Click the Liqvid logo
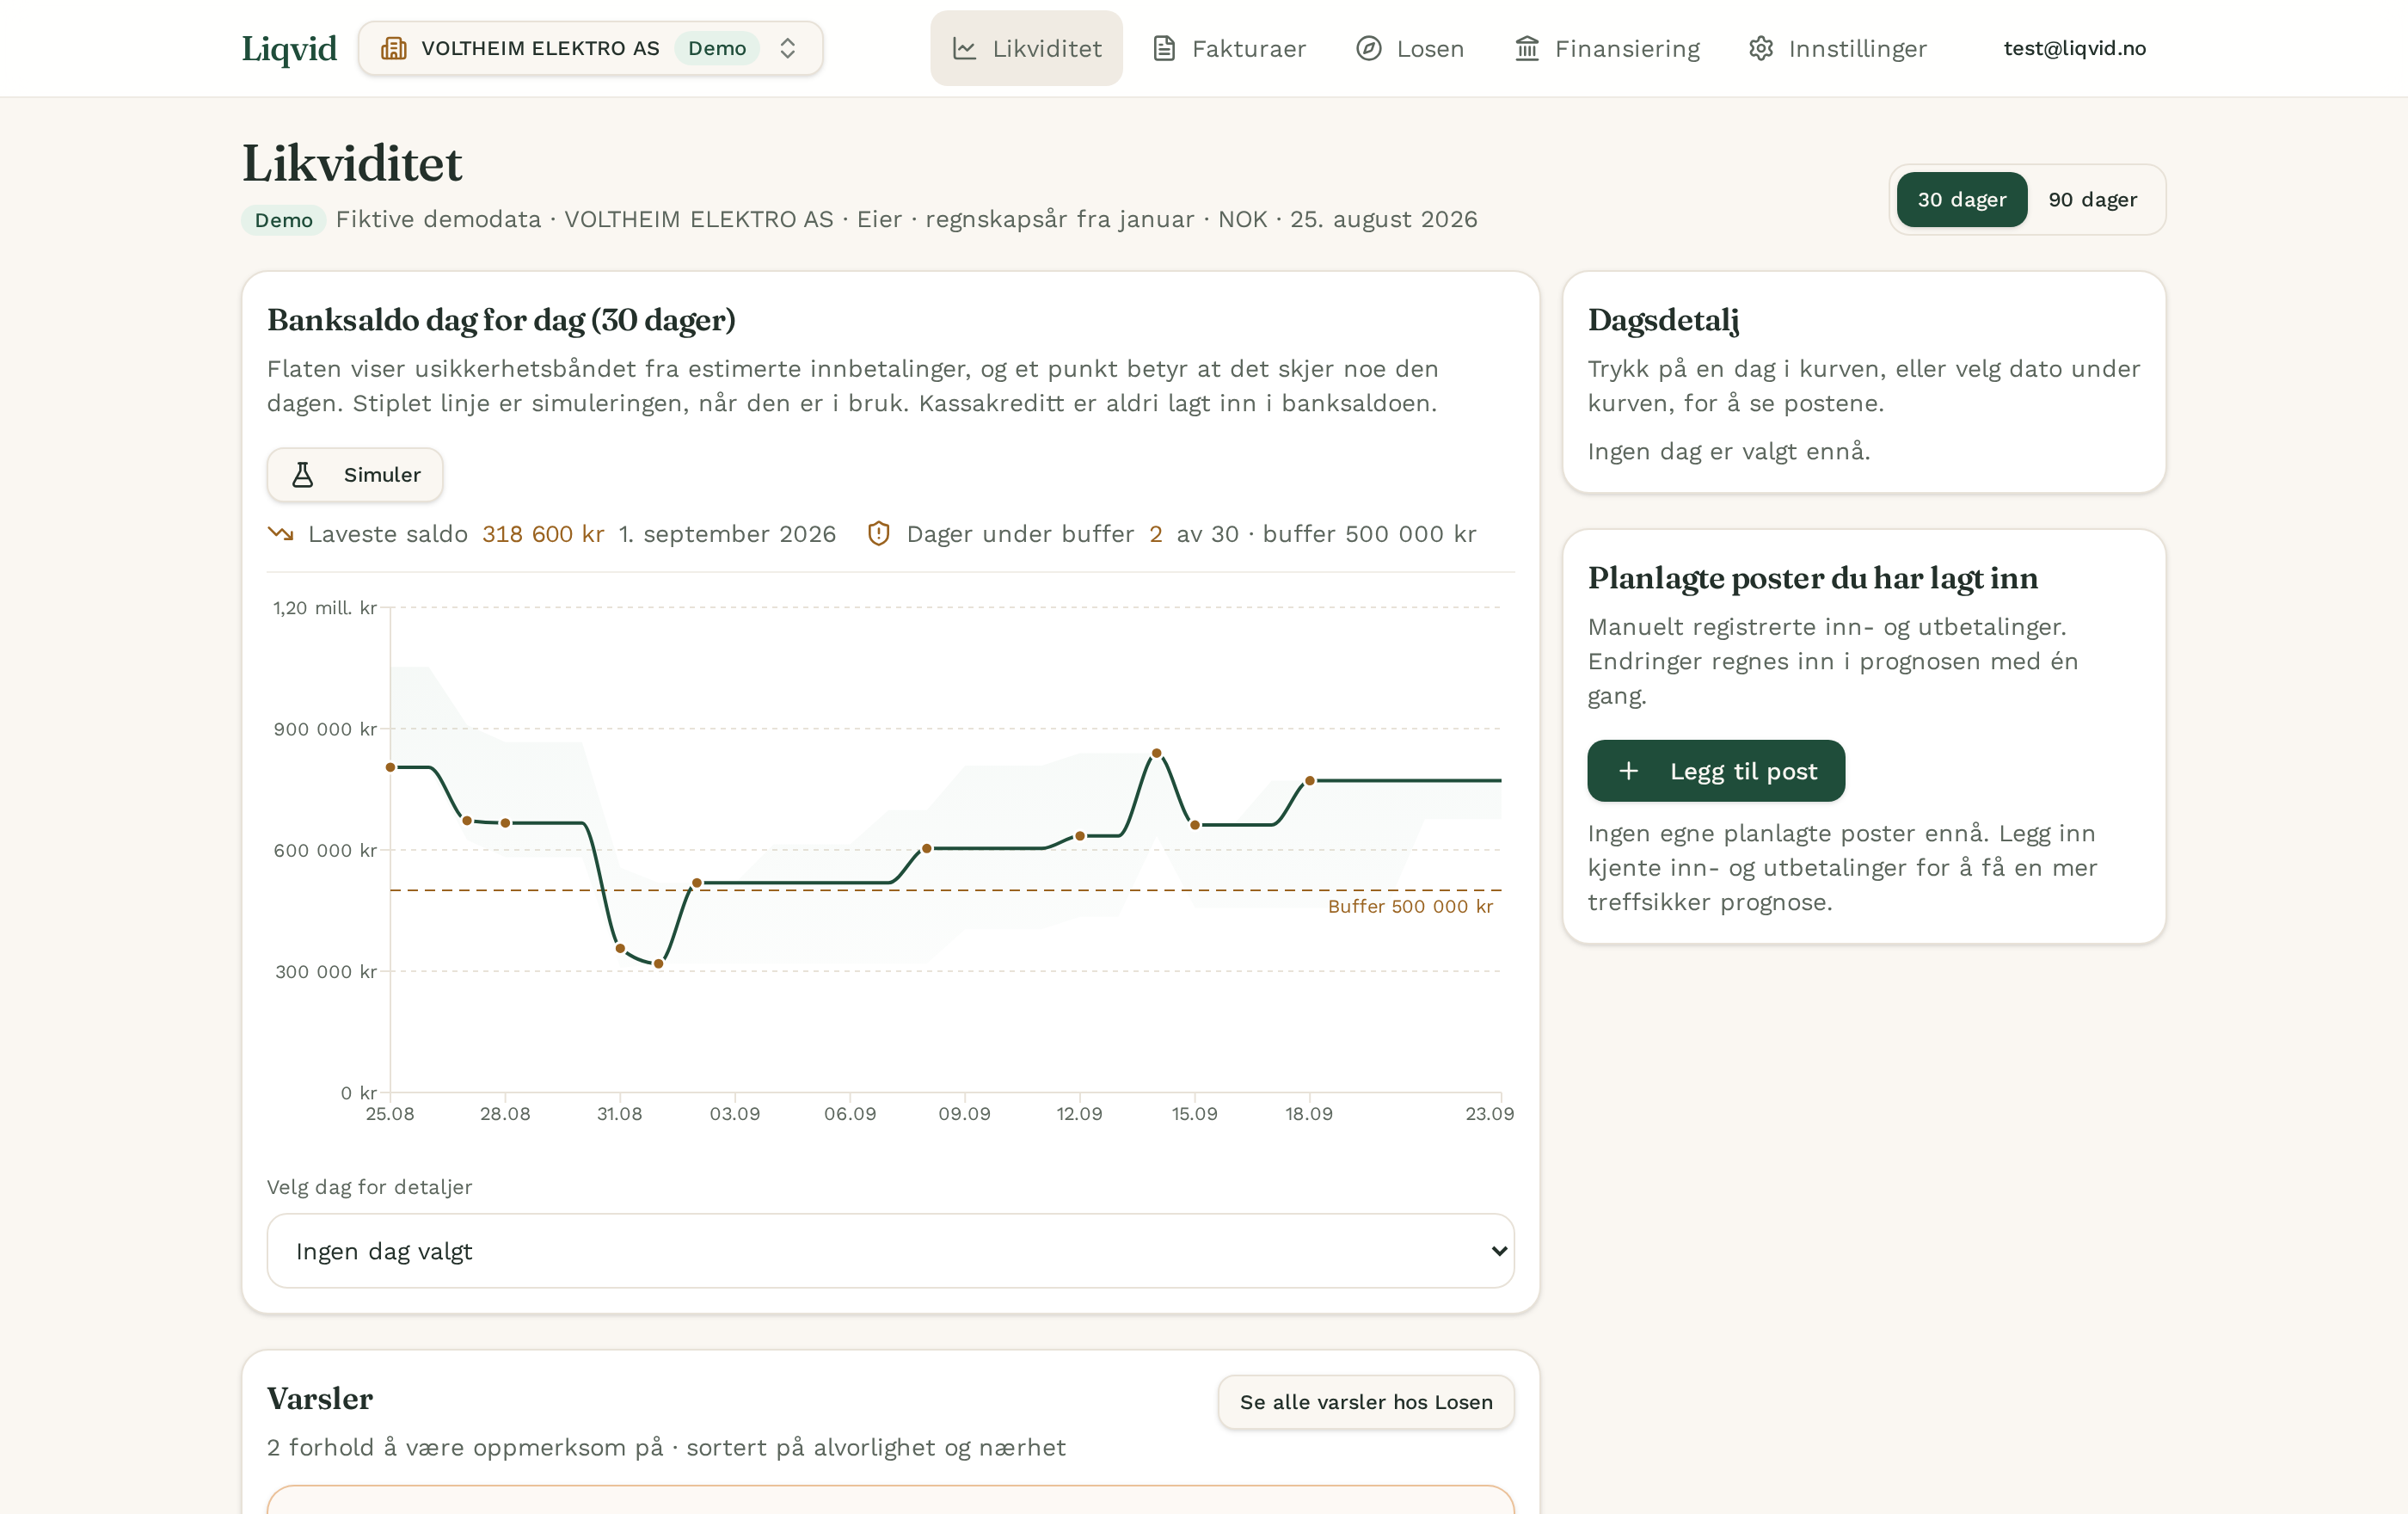 [289, 48]
